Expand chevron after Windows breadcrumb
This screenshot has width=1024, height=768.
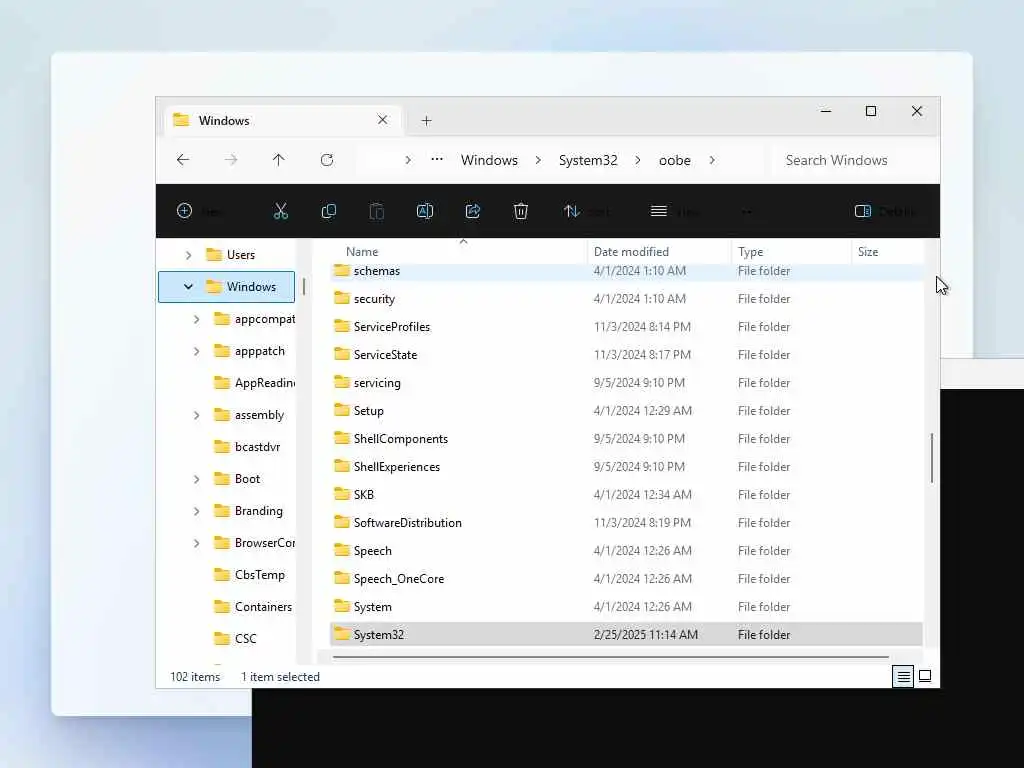[x=538, y=160]
